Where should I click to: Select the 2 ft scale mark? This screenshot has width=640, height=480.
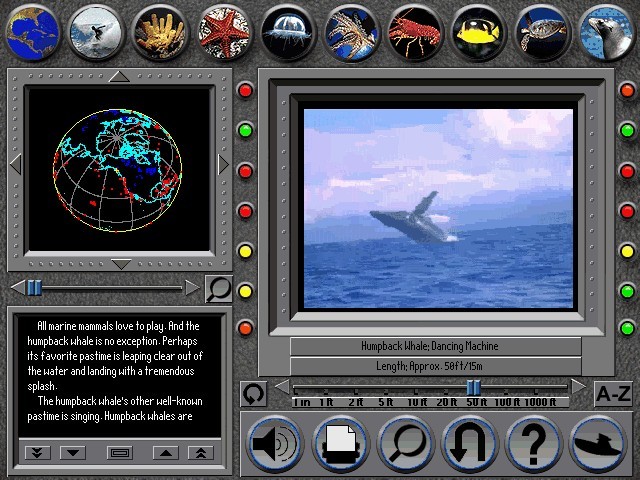click(x=356, y=402)
